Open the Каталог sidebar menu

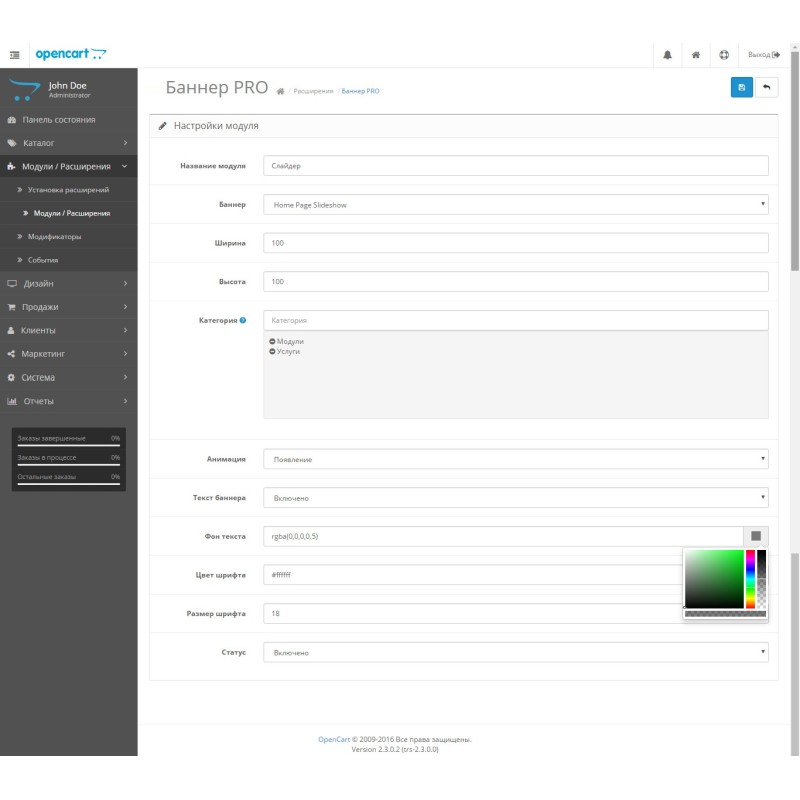(x=68, y=143)
